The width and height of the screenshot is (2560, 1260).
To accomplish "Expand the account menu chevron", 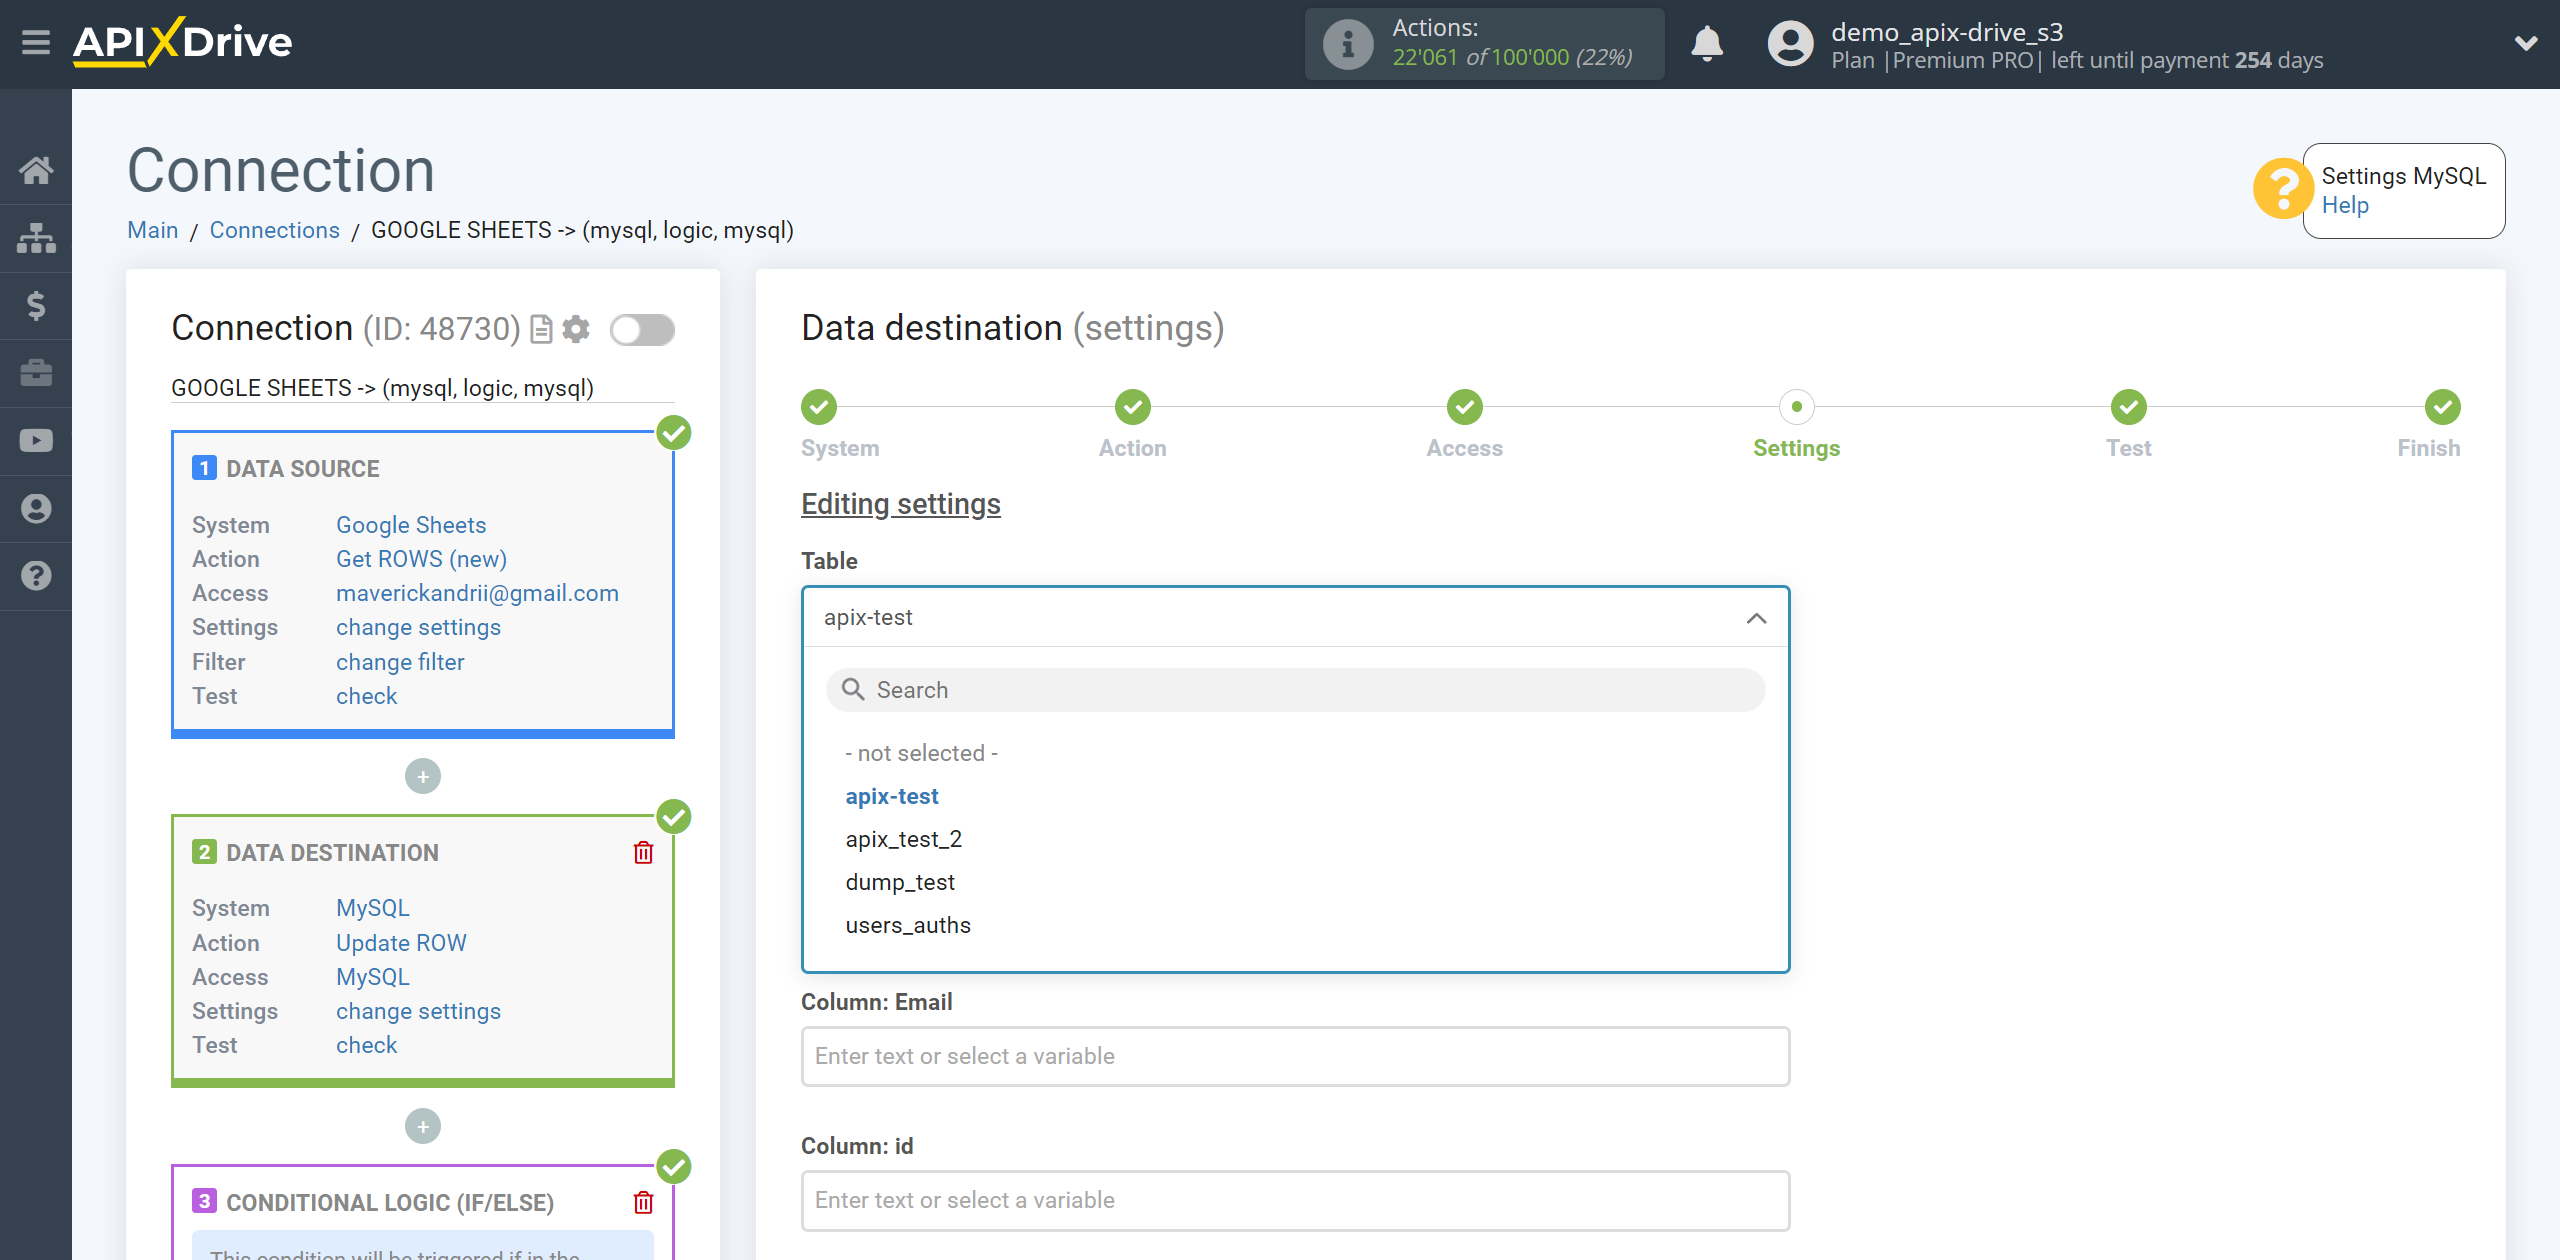I will 2526,43.
